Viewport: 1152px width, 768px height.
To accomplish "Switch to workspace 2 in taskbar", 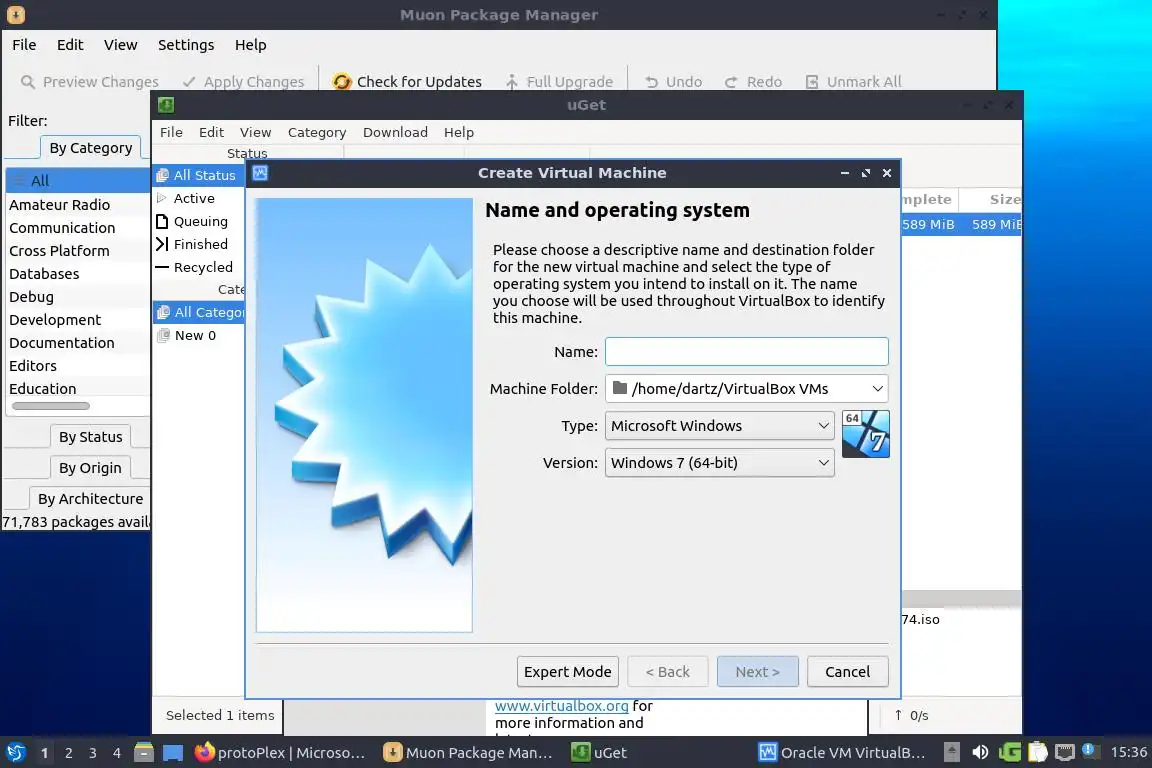I will click(x=68, y=753).
